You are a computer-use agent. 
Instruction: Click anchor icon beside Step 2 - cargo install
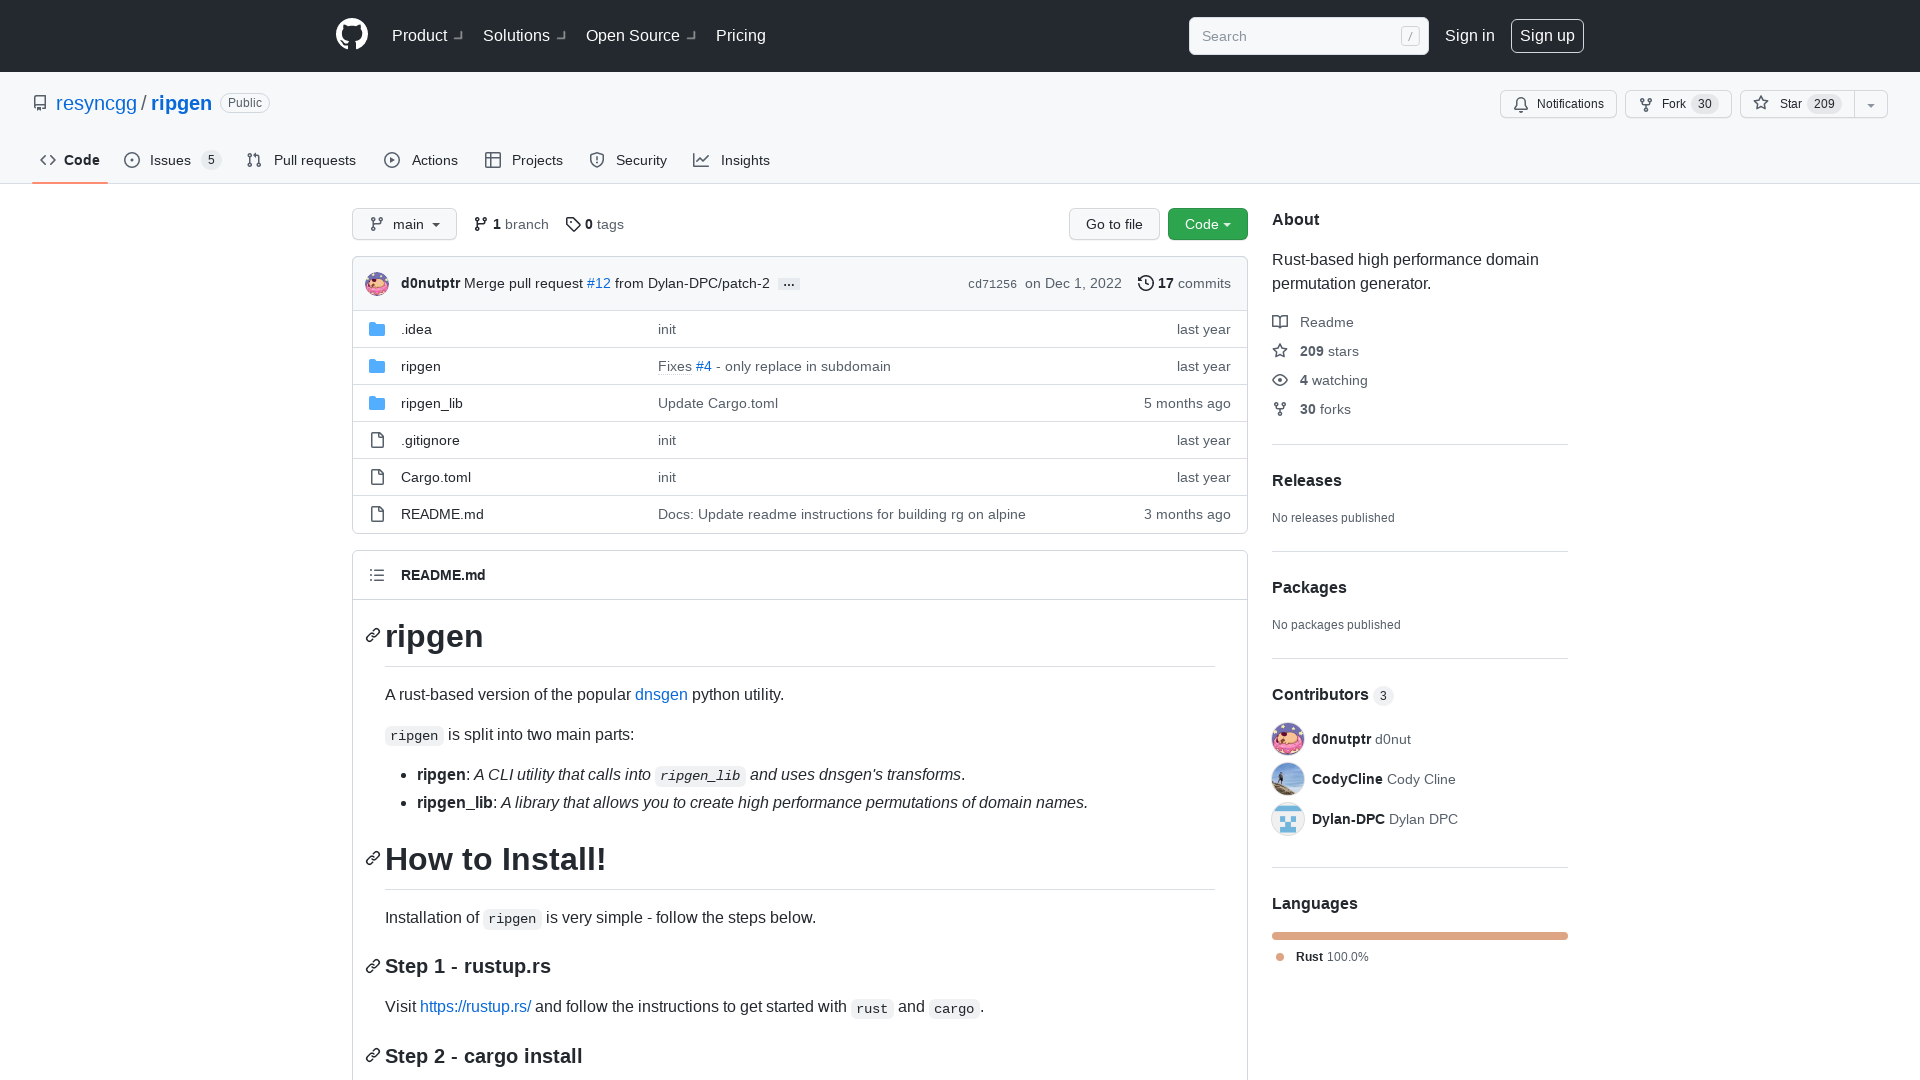(373, 1056)
